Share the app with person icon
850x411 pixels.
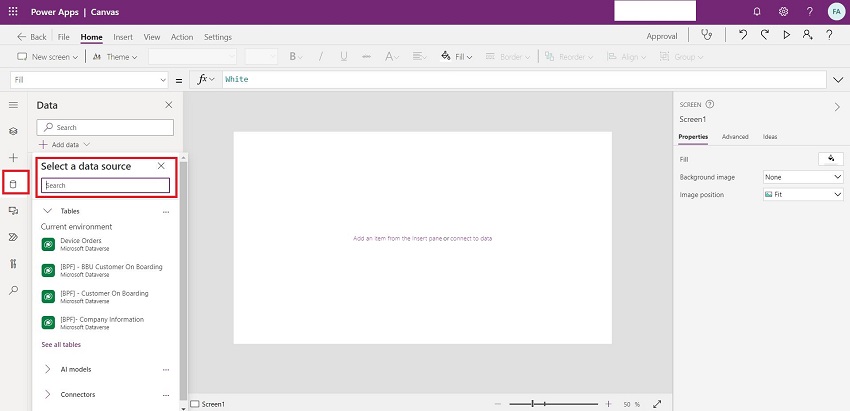808,35
